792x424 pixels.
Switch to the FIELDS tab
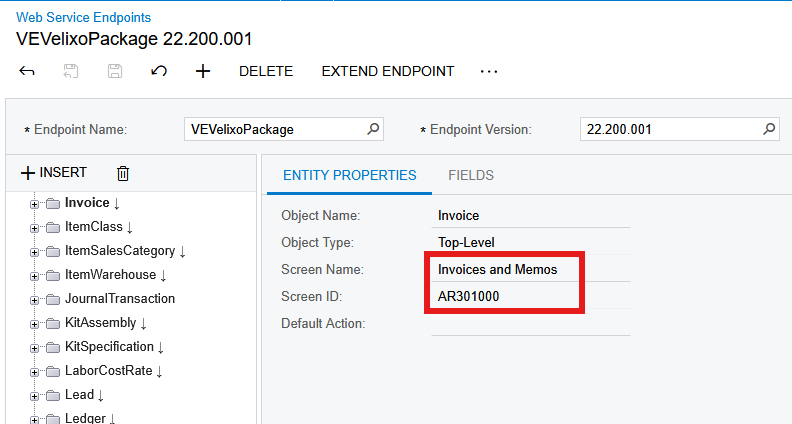(x=471, y=175)
